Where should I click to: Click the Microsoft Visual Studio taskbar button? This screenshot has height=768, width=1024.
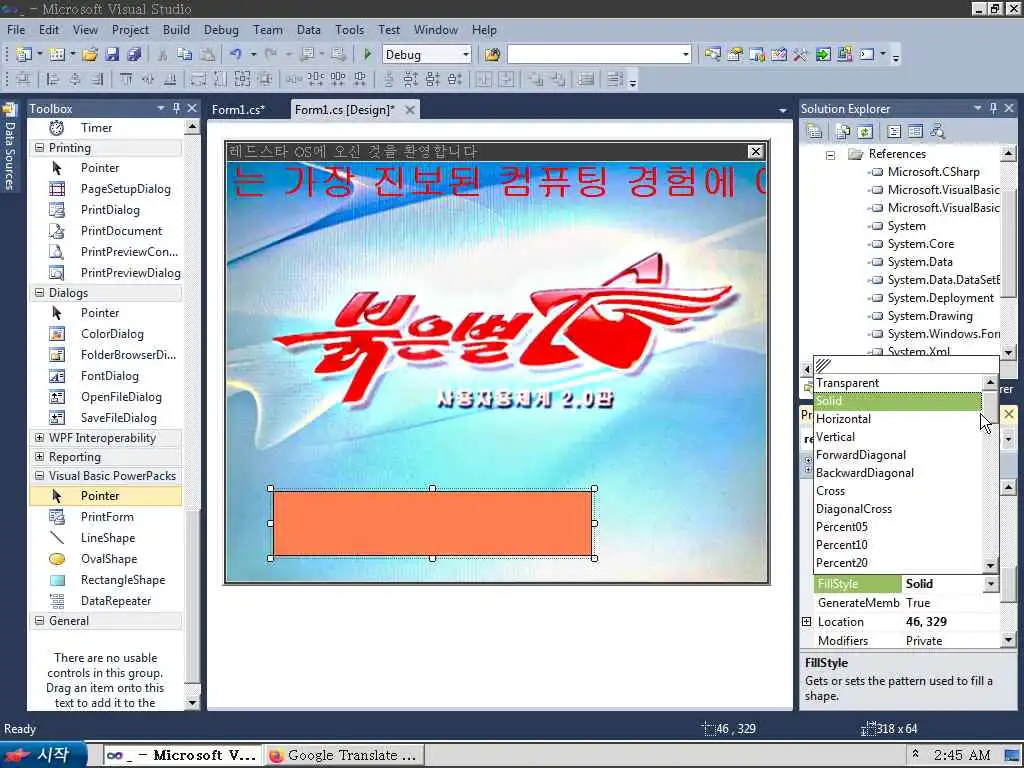182,756
